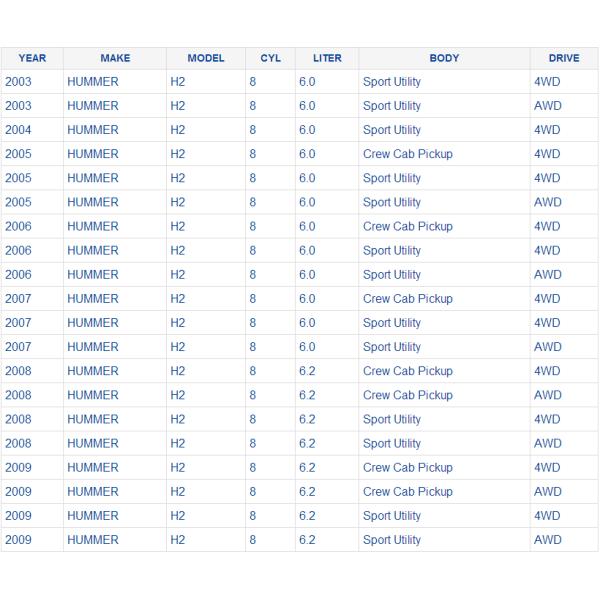Click Crew Cab Pickup in the 2006 row
The height and width of the screenshot is (600, 600).
click(x=407, y=226)
